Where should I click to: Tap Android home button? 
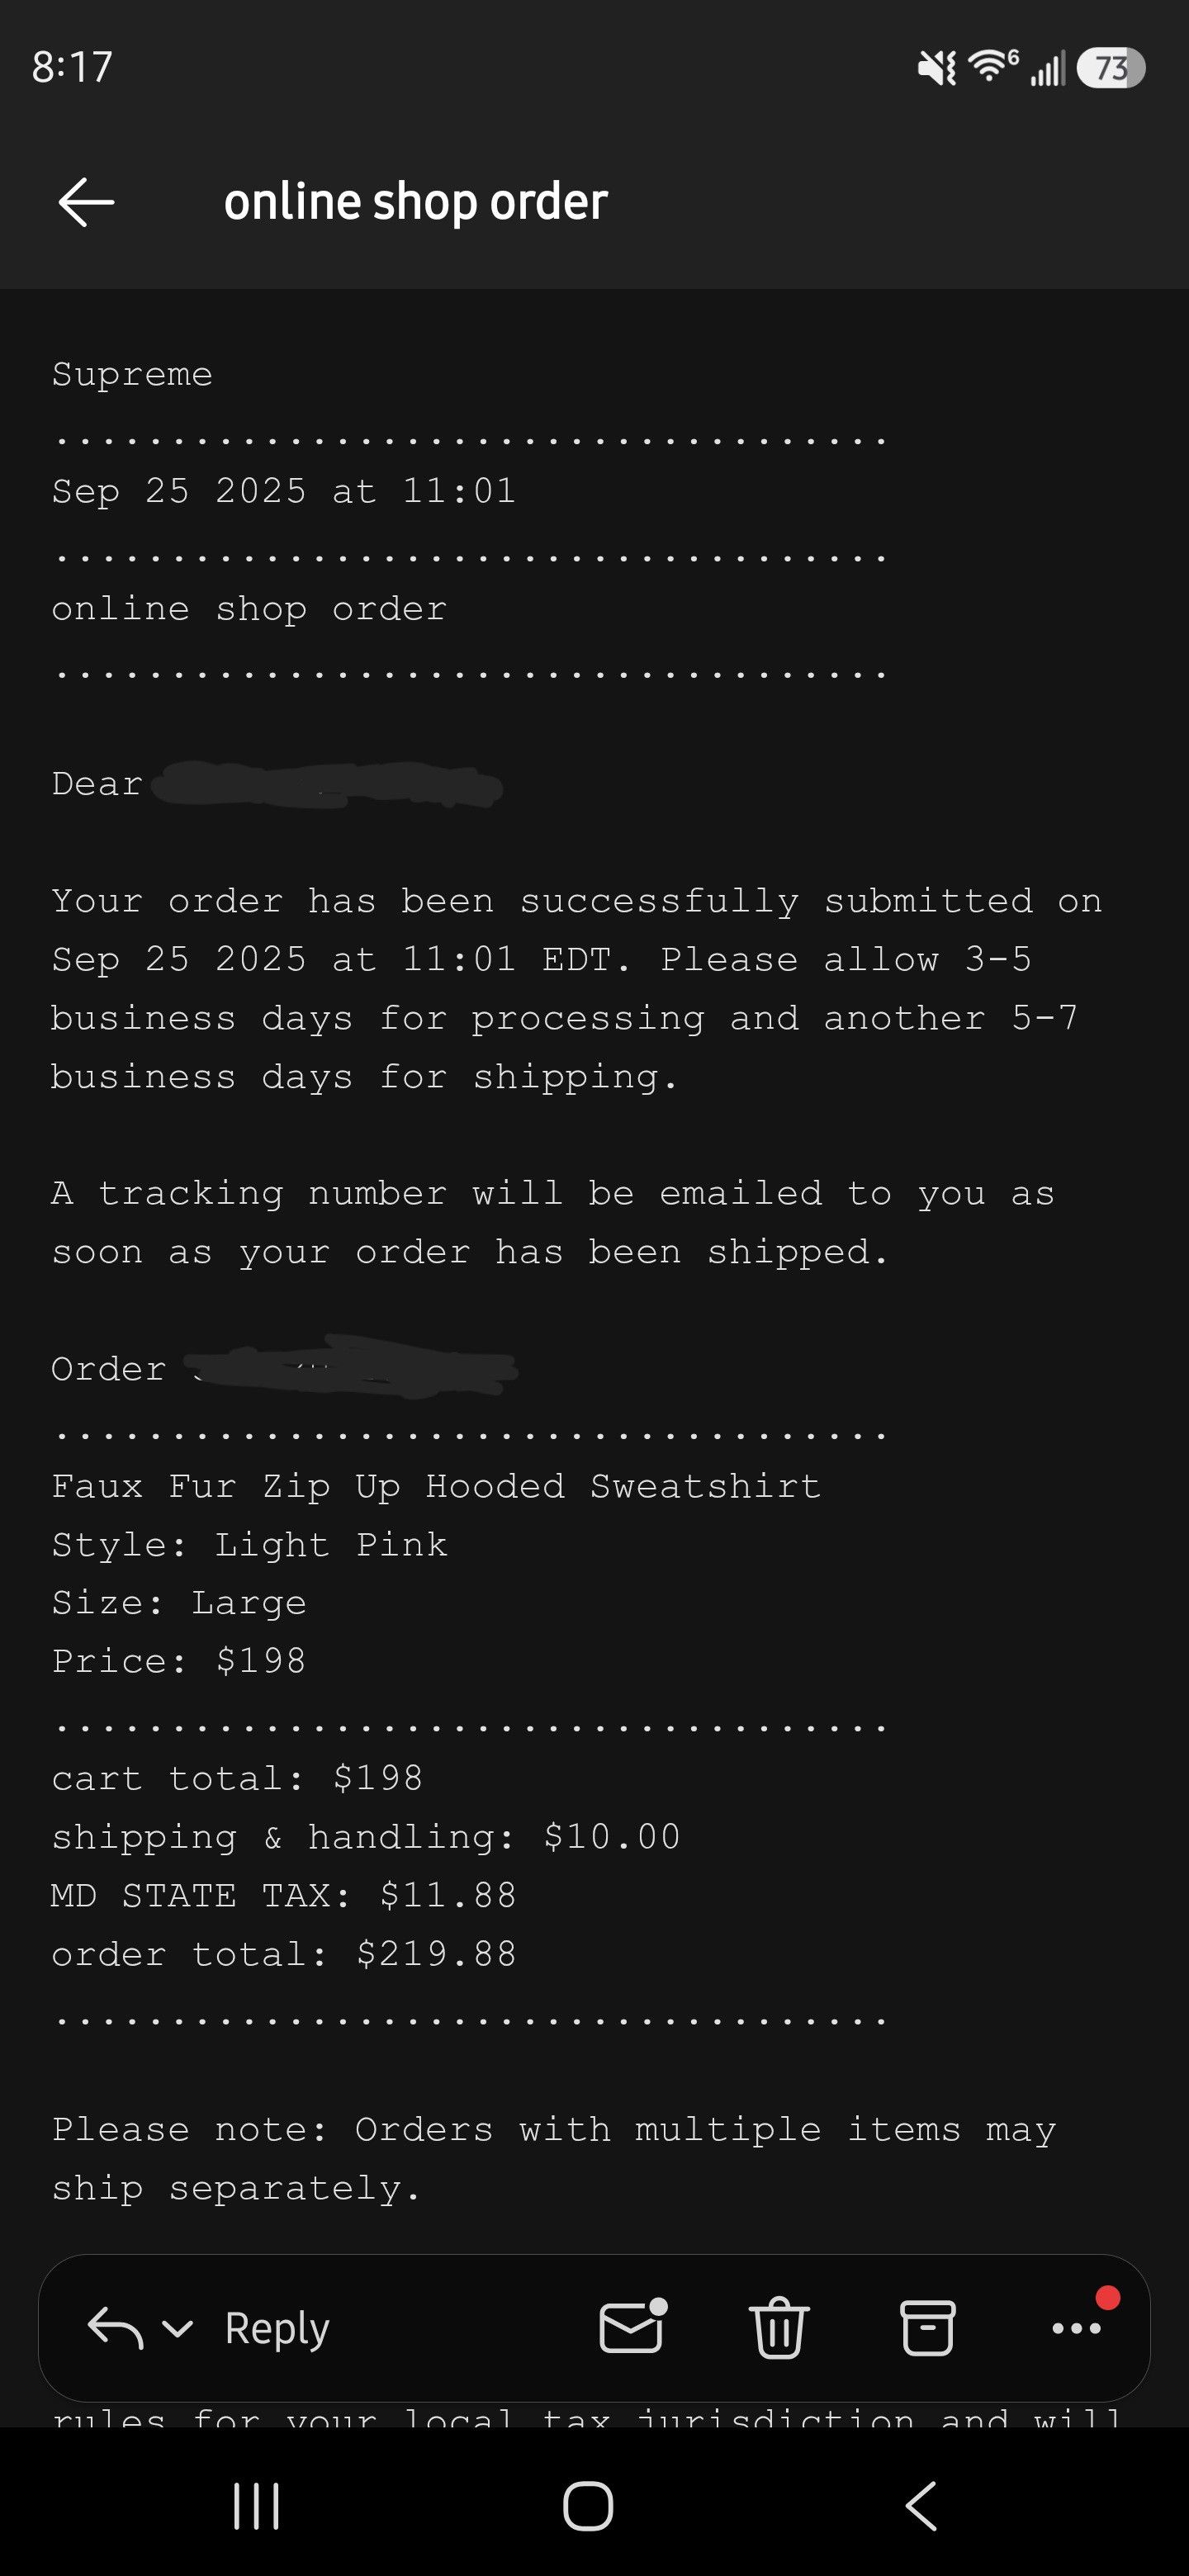588,2506
